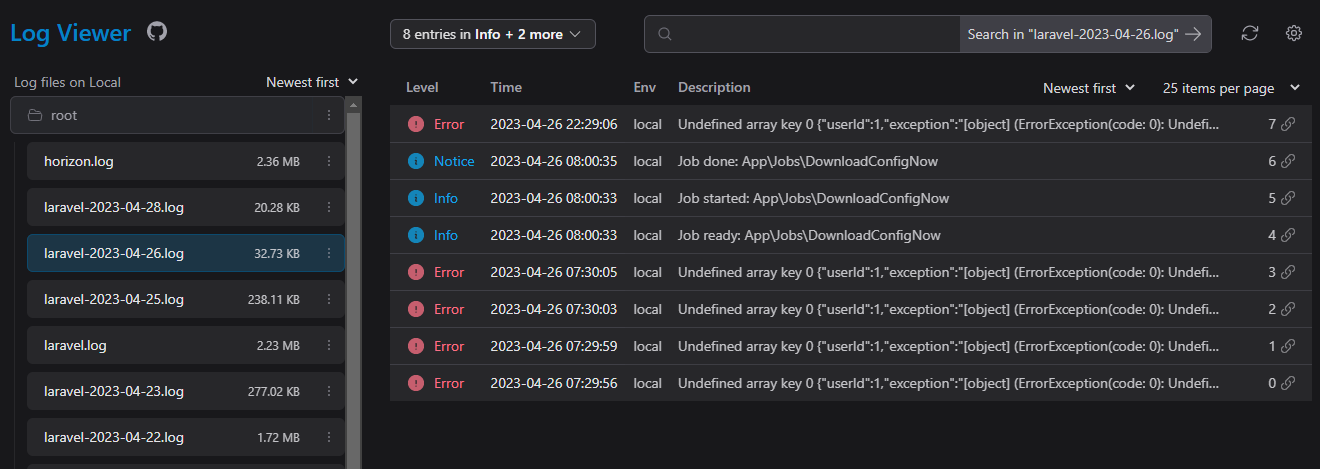This screenshot has height=469, width=1320.
Task: Click the Level column header
Action: [x=422, y=88]
